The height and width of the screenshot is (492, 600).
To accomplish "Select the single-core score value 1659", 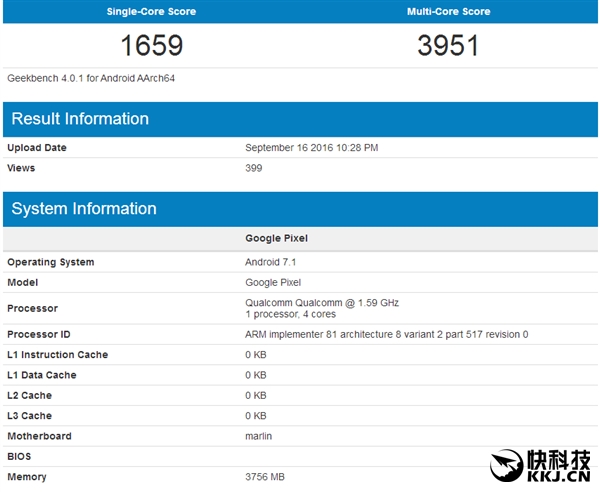I will click(151, 45).
